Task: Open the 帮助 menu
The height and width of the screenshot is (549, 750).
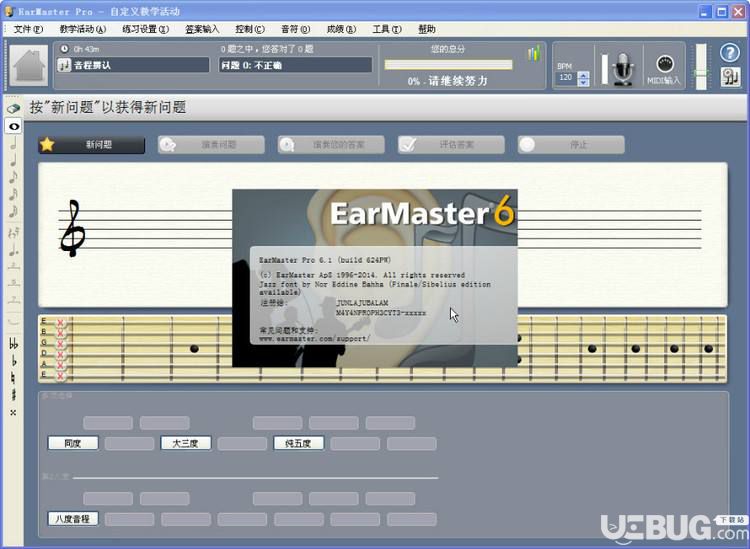Action: pyautogui.click(x=427, y=29)
